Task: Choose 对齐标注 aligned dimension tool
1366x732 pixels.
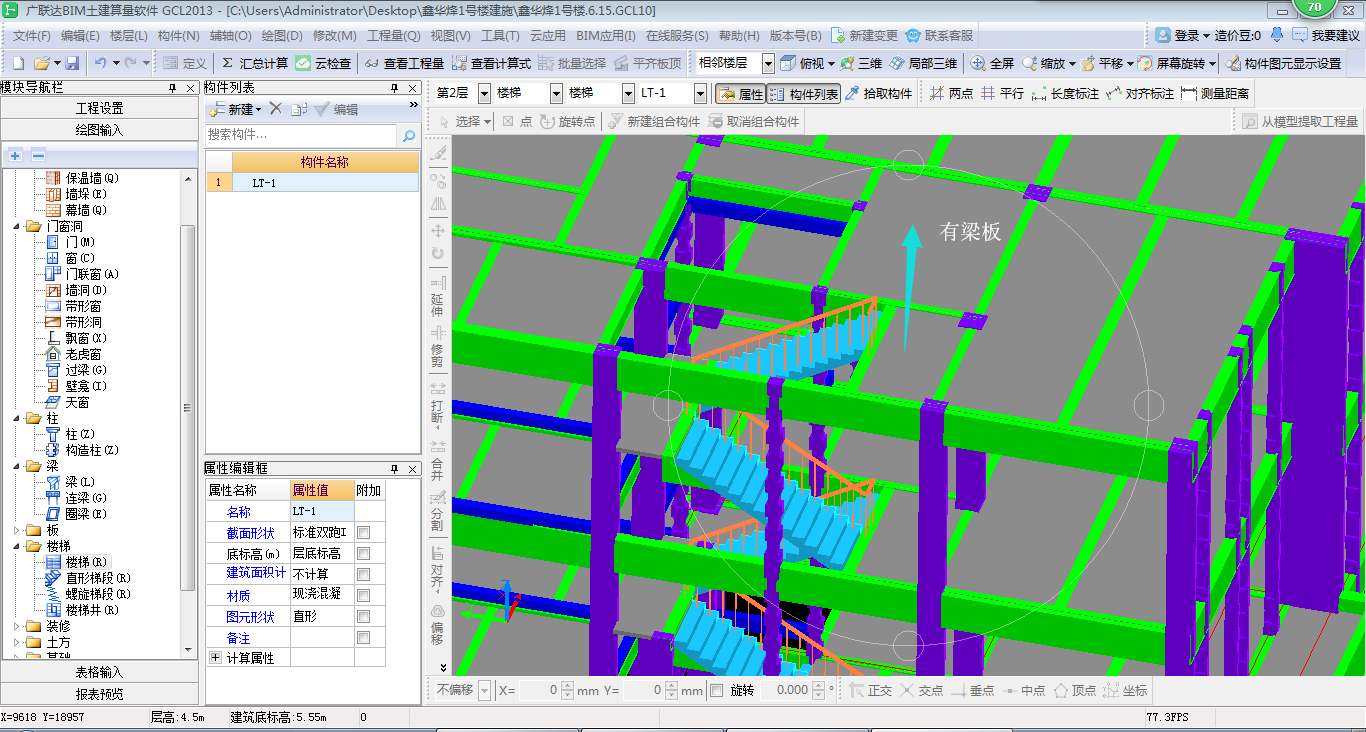Action: click(x=1140, y=94)
